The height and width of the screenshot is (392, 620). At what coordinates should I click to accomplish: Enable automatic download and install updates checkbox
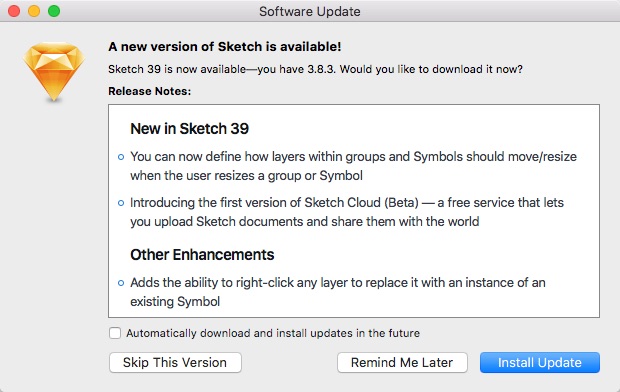(115, 333)
